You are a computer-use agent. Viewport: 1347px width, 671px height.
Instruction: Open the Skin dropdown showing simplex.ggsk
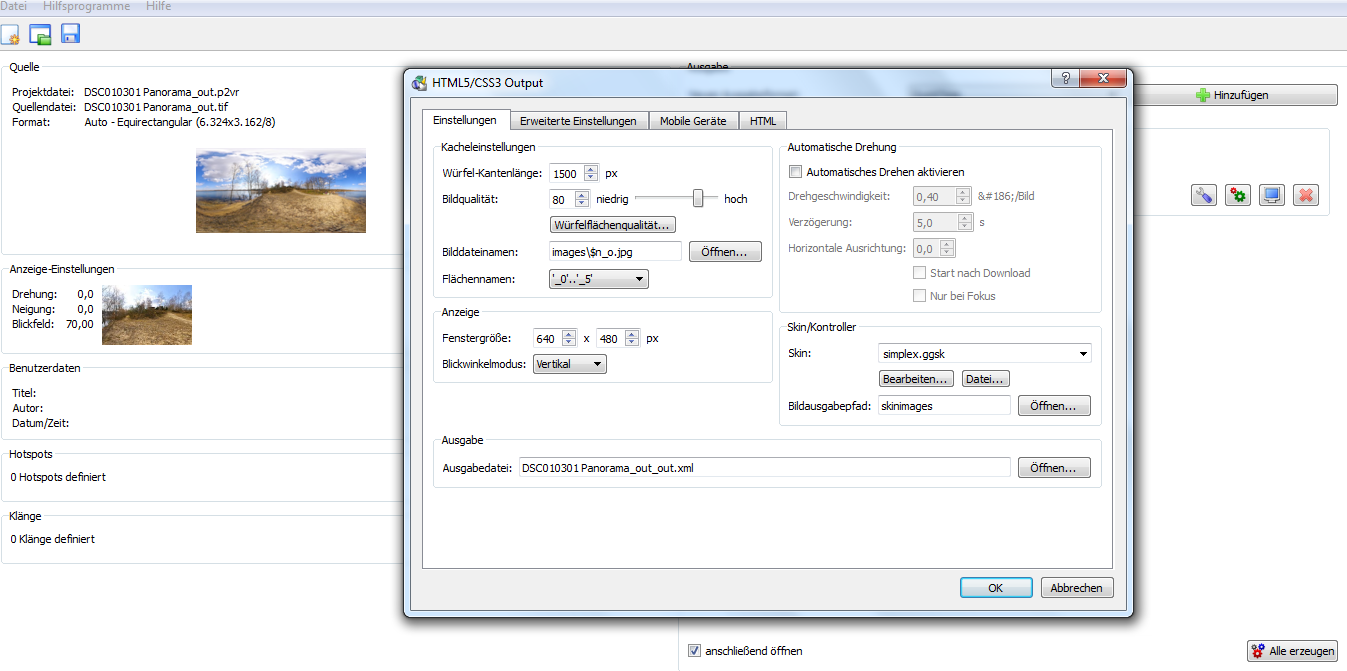984,353
